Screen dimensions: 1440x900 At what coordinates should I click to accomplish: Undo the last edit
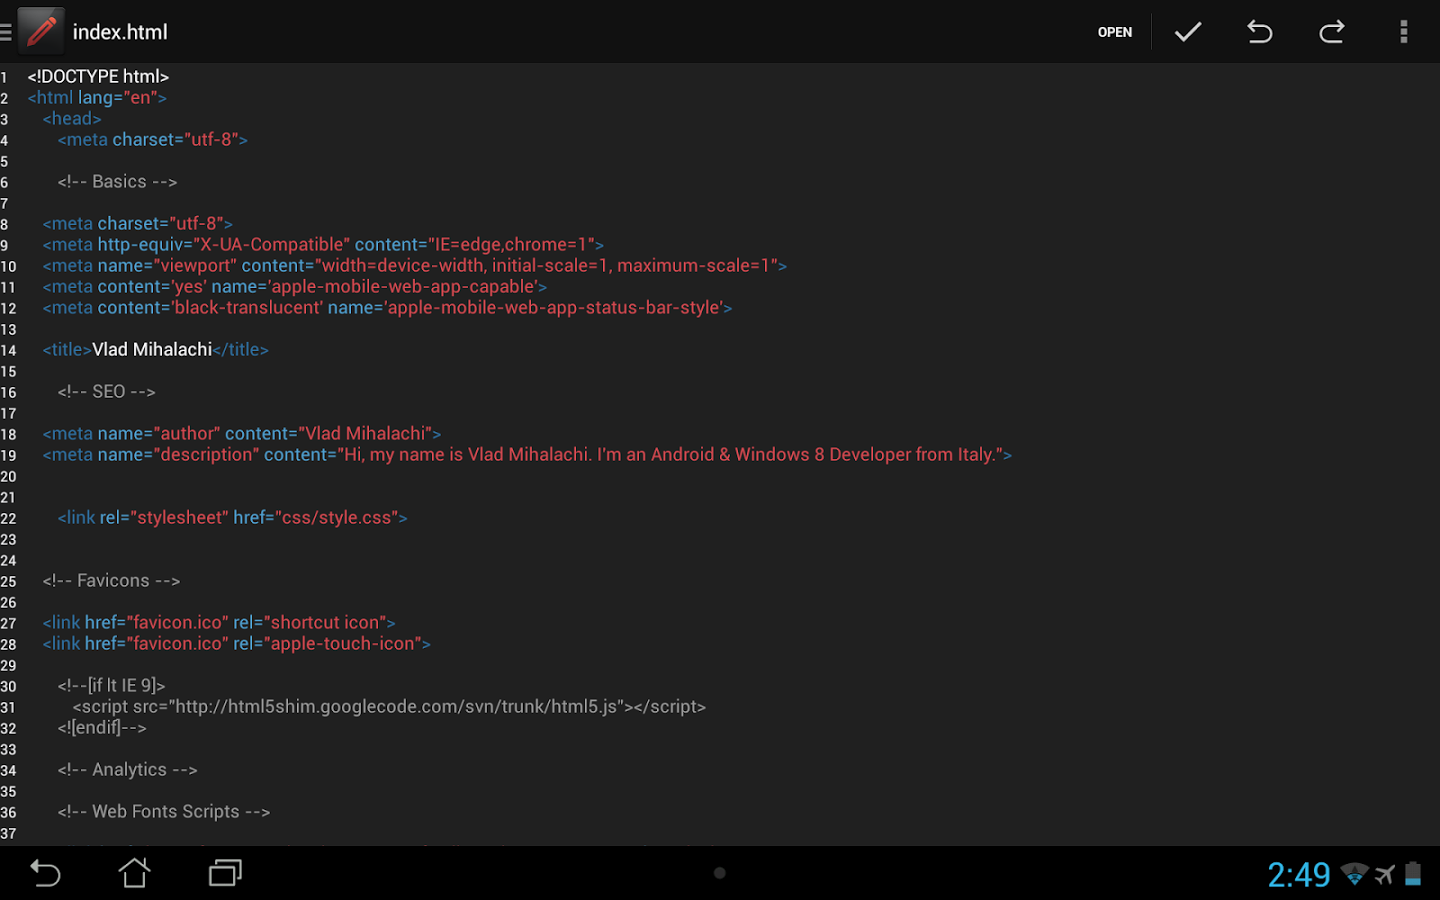(1259, 32)
